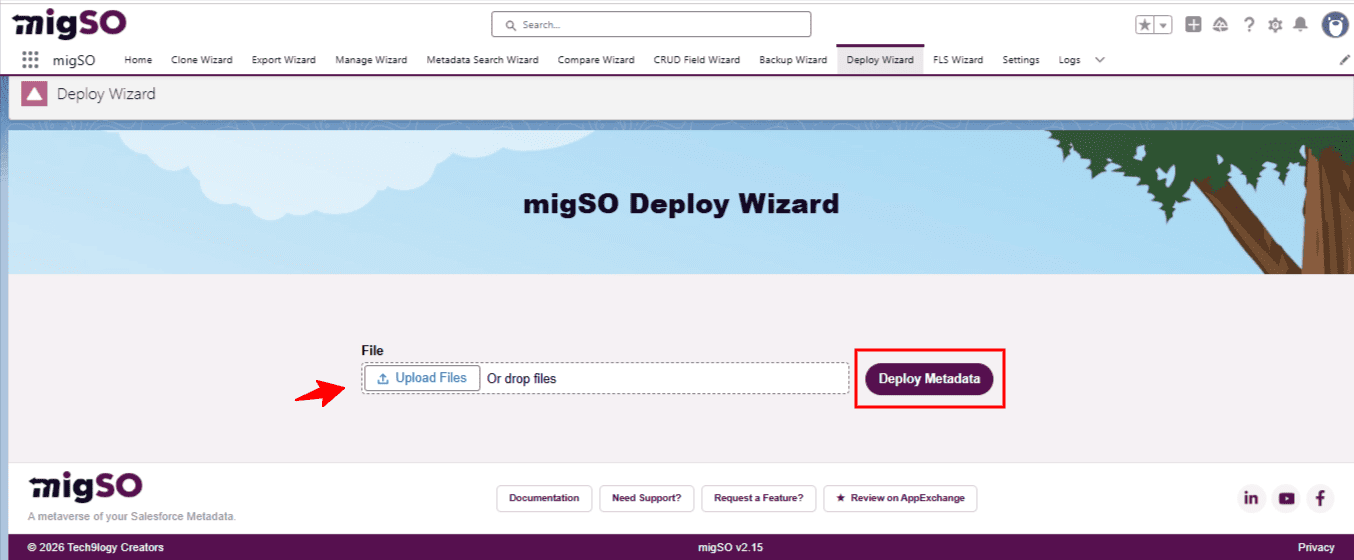
Task: Go to the Home tab
Action: point(138,60)
